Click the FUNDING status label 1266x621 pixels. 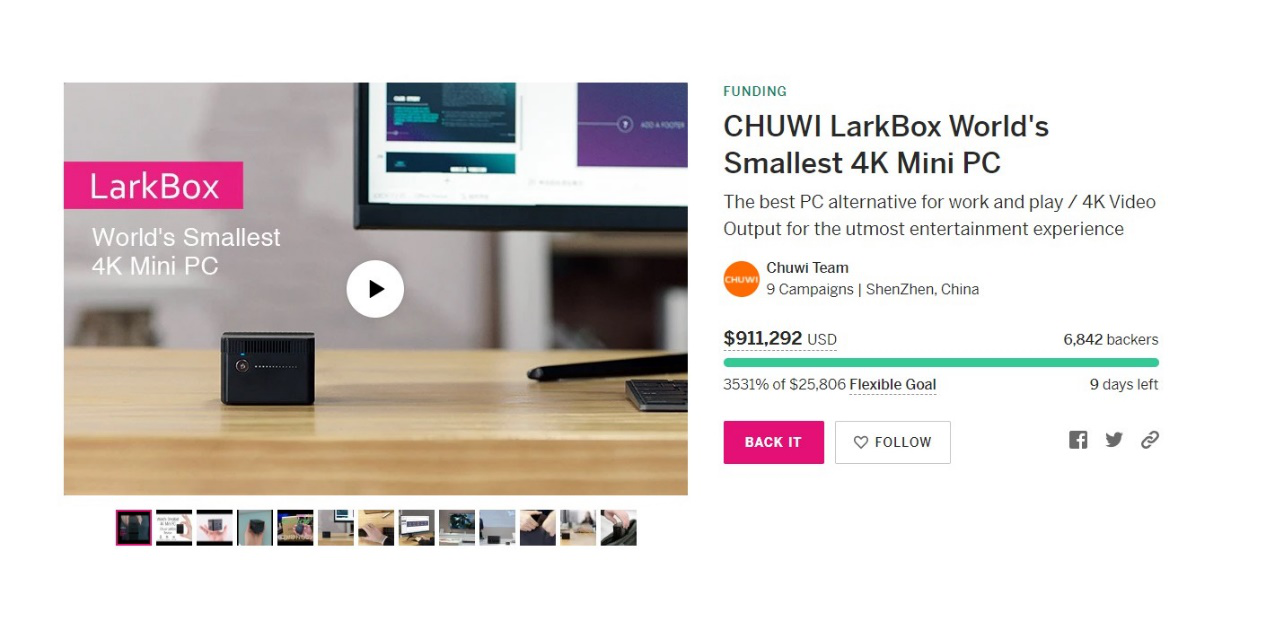pyautogui.click(x=755, y=91)
